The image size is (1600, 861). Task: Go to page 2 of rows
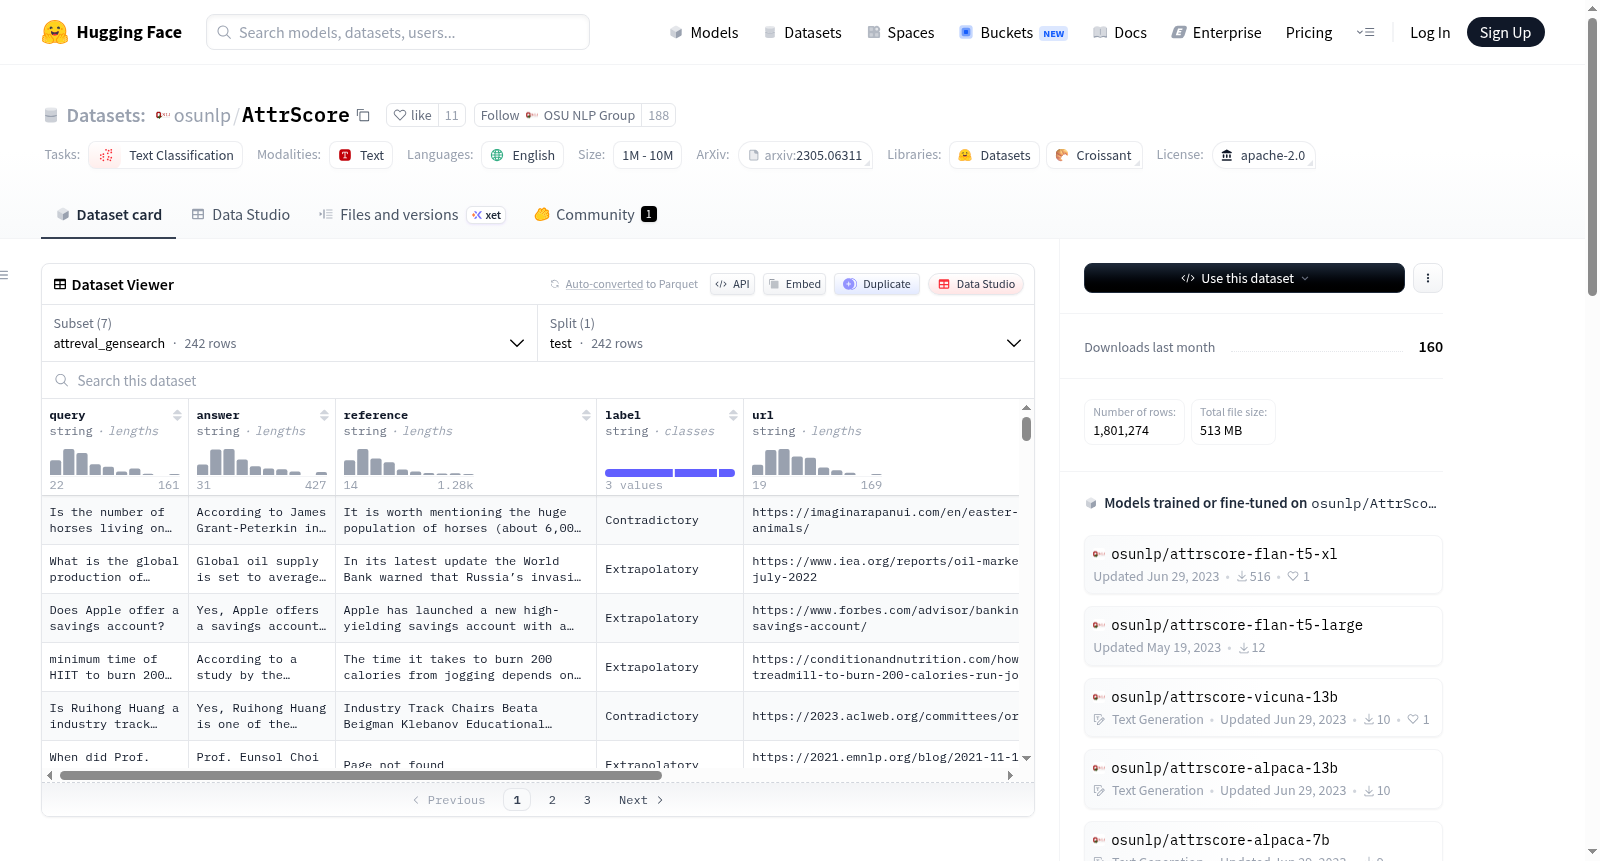552,800
